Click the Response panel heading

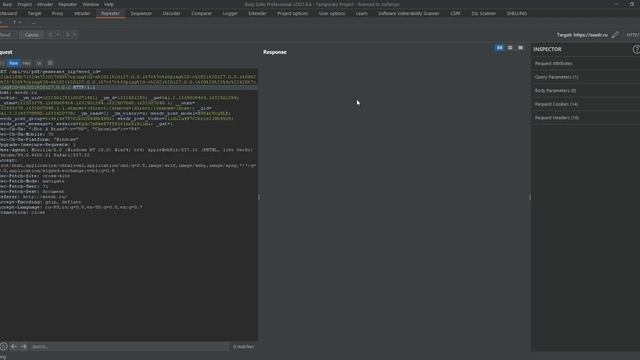[275, 52]
